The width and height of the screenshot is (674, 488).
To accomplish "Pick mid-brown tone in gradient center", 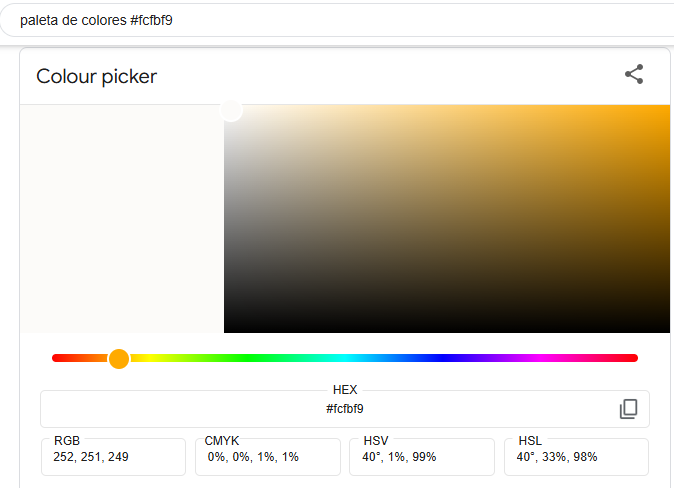I will [447, 219].
